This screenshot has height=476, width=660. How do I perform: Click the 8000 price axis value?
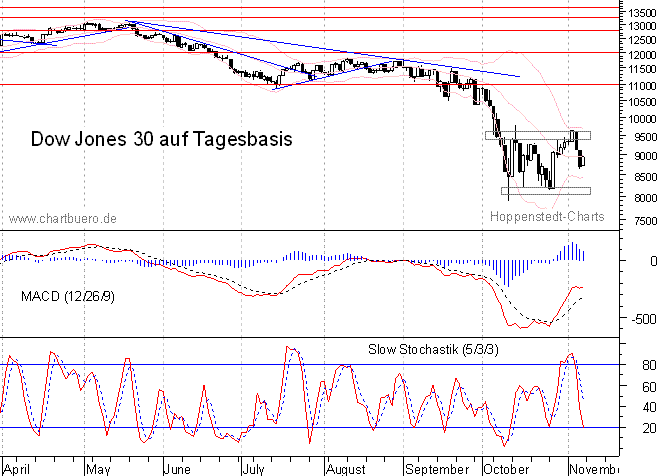point(646,197)
